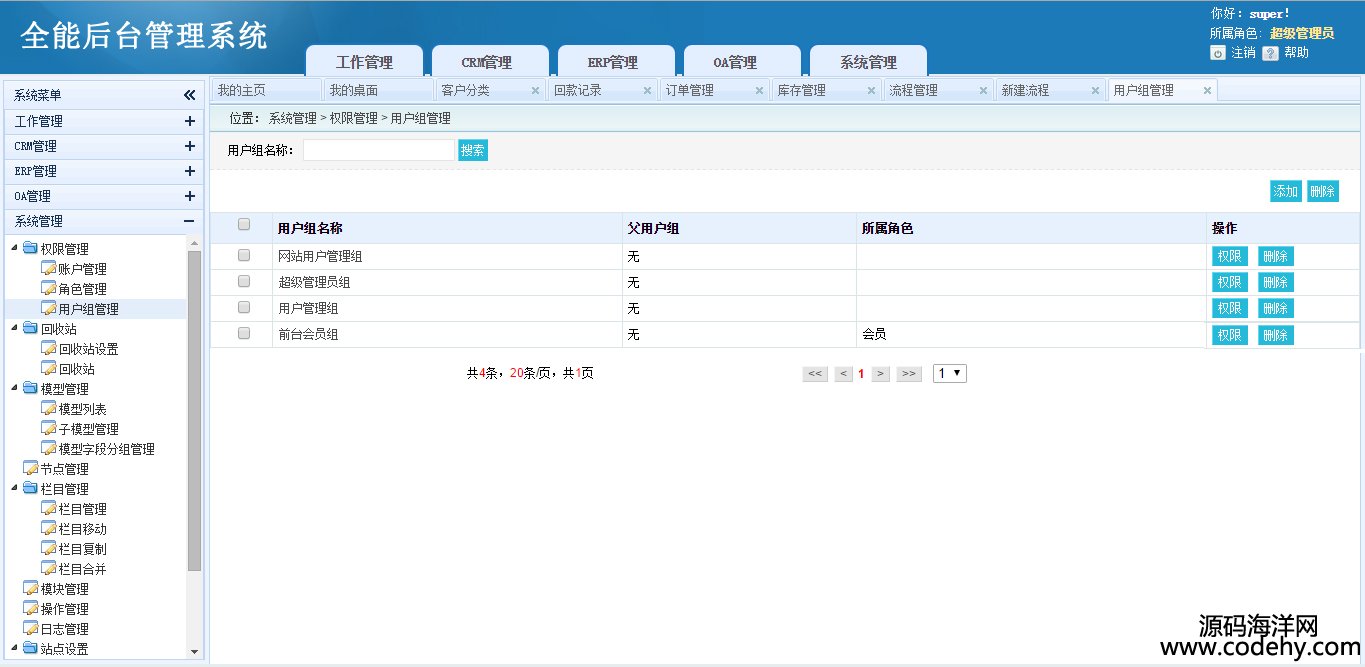This screenshot has height=667, width=1365.
Task: Expand the CRM管理 sidebar section
Action: tap(189, 146)
